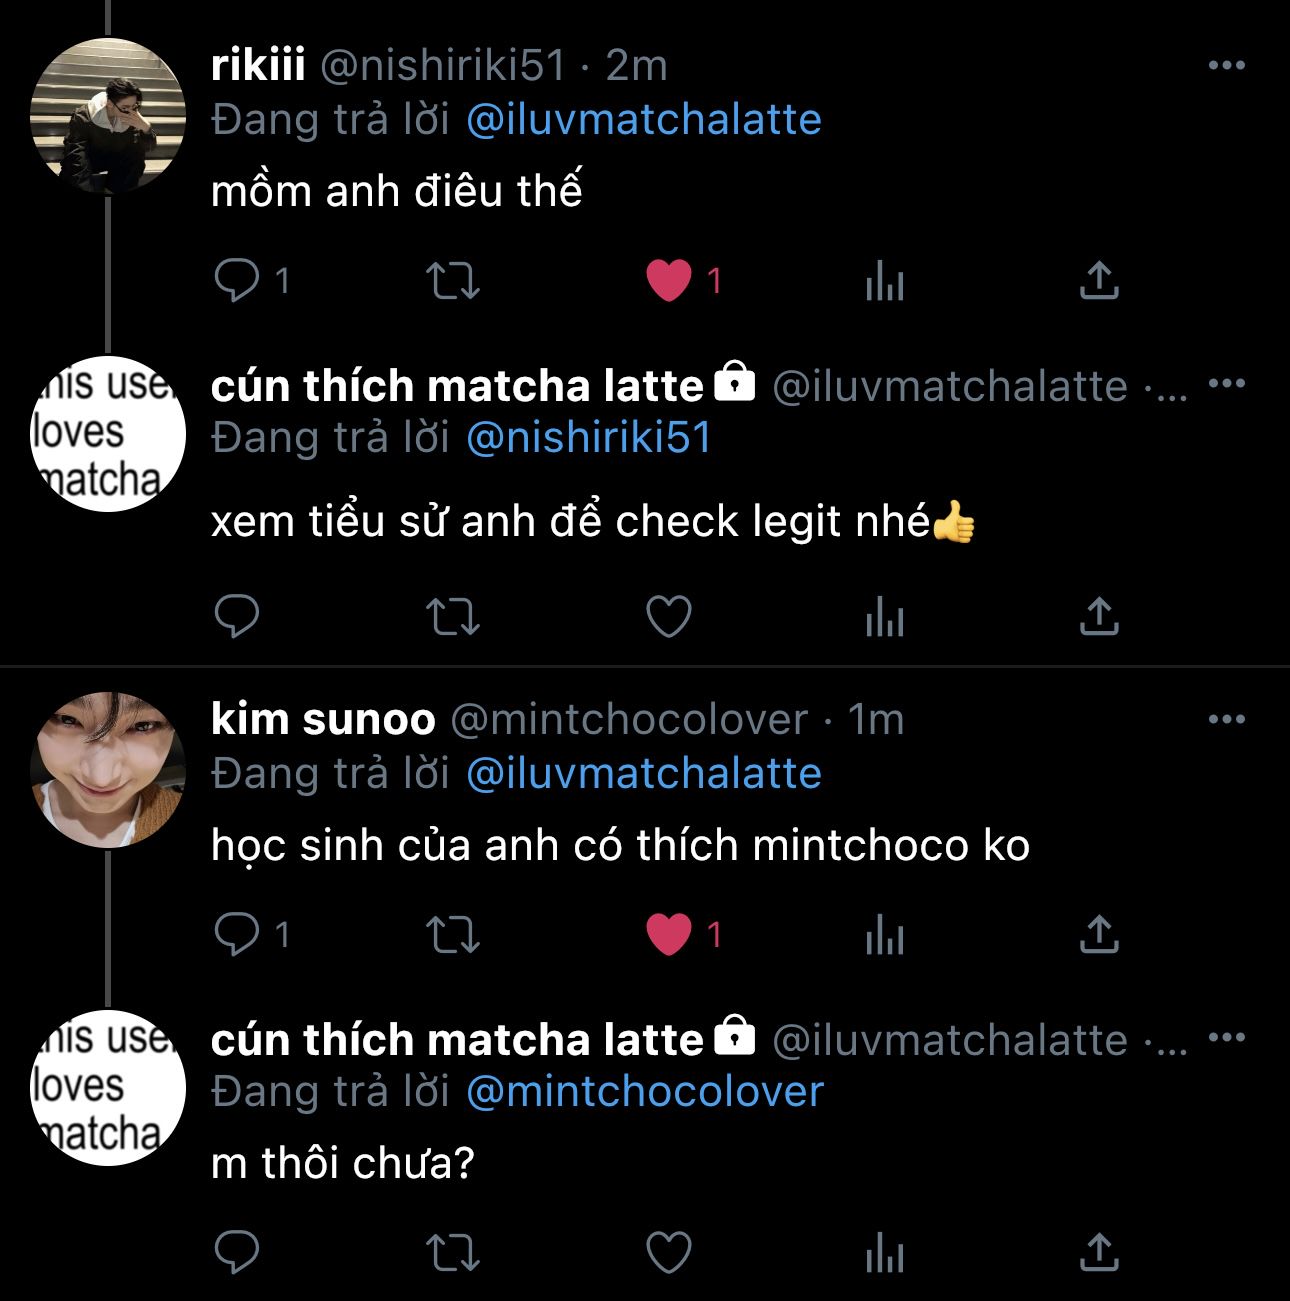This screenshot has width=1290, height=1301.
Task: Share kim sunoo's tweet
Action: [x=1098, y=935]
